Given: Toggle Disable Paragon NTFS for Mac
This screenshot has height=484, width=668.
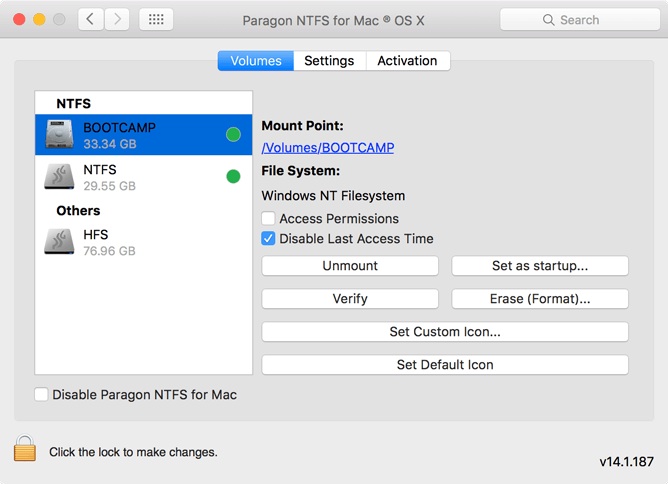Looking at the screenshot, I should click(x=41, y=394).
